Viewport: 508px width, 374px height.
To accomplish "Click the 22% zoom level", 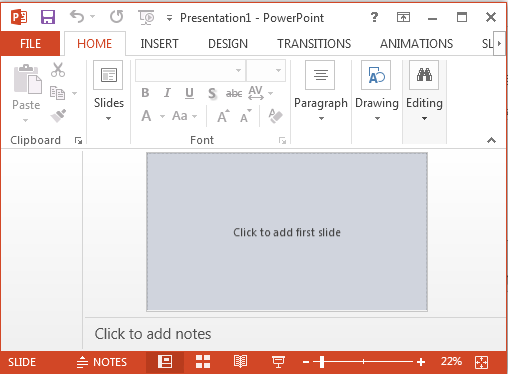I will 451,361.
